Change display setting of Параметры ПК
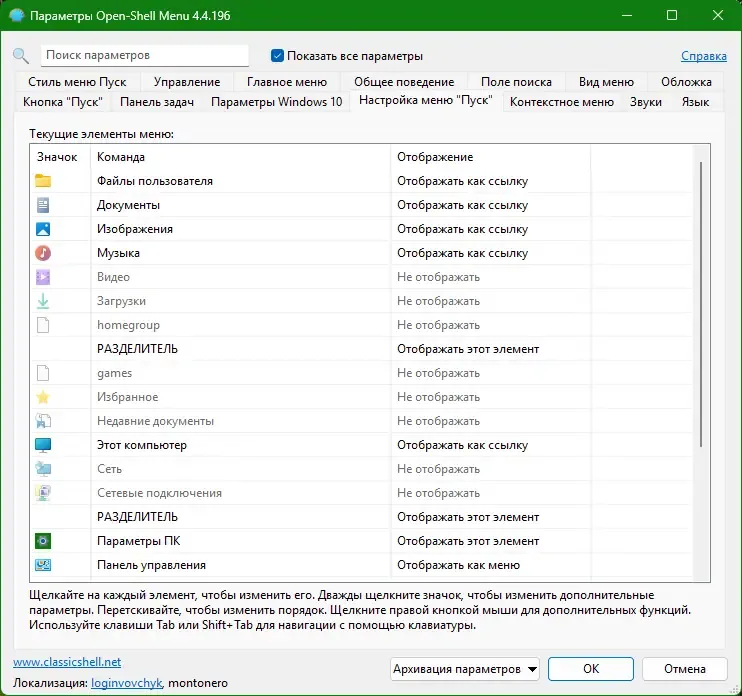This screenshot has height=696, width=742. pyautogui.click(x=468, y=541)
